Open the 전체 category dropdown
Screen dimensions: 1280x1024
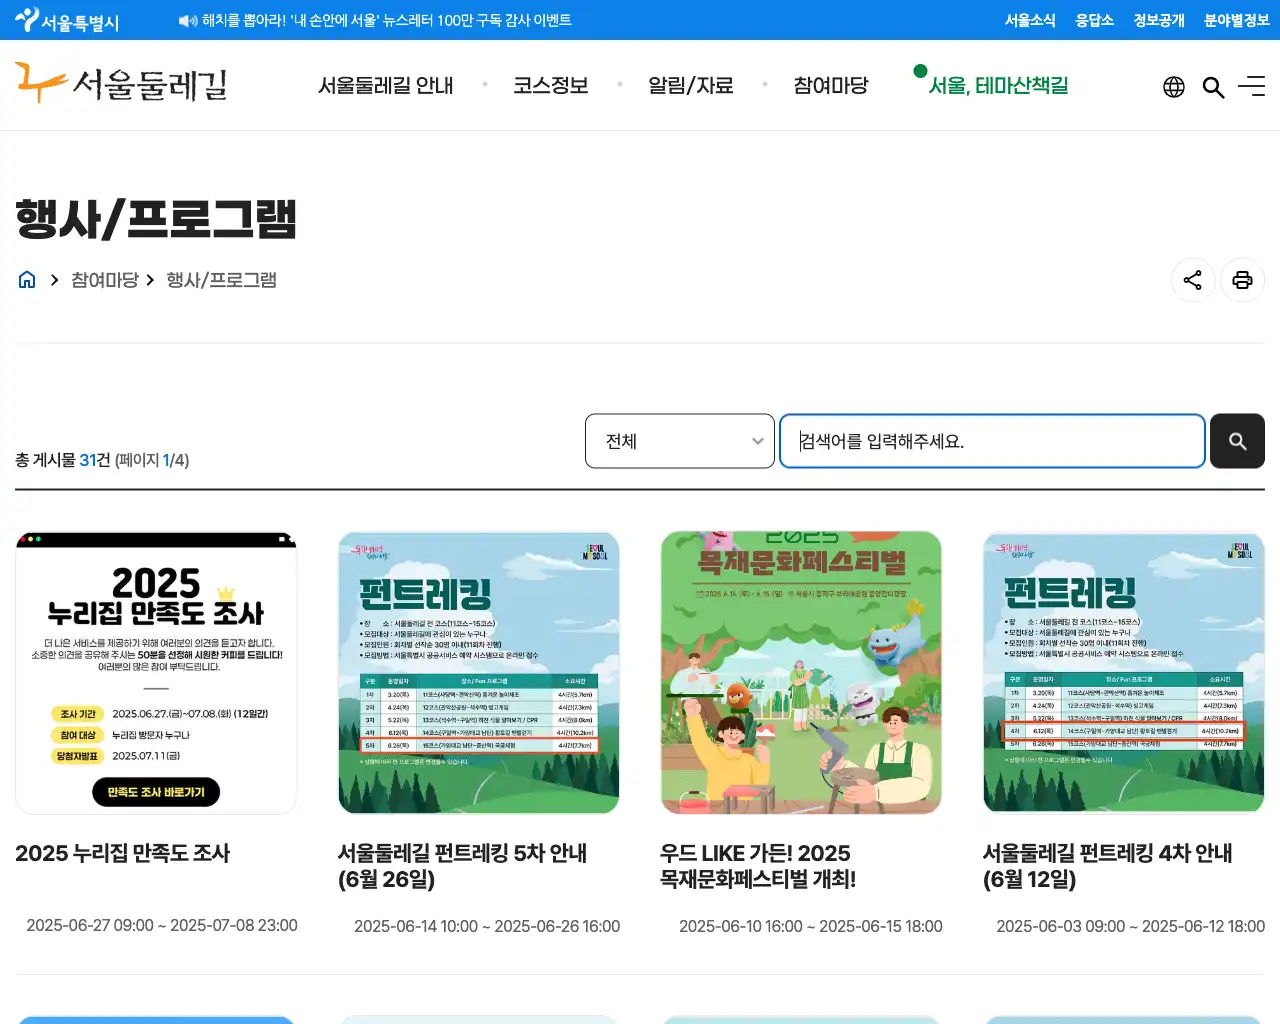[680, 441]
